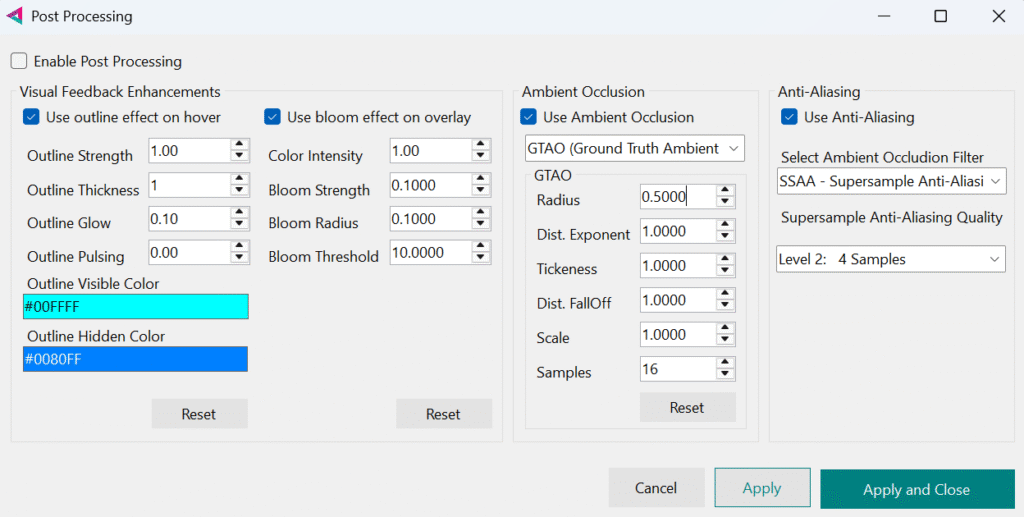
Task: Disable Use Ambient Occlusion checkbox
Action: (x=528, y=117)
